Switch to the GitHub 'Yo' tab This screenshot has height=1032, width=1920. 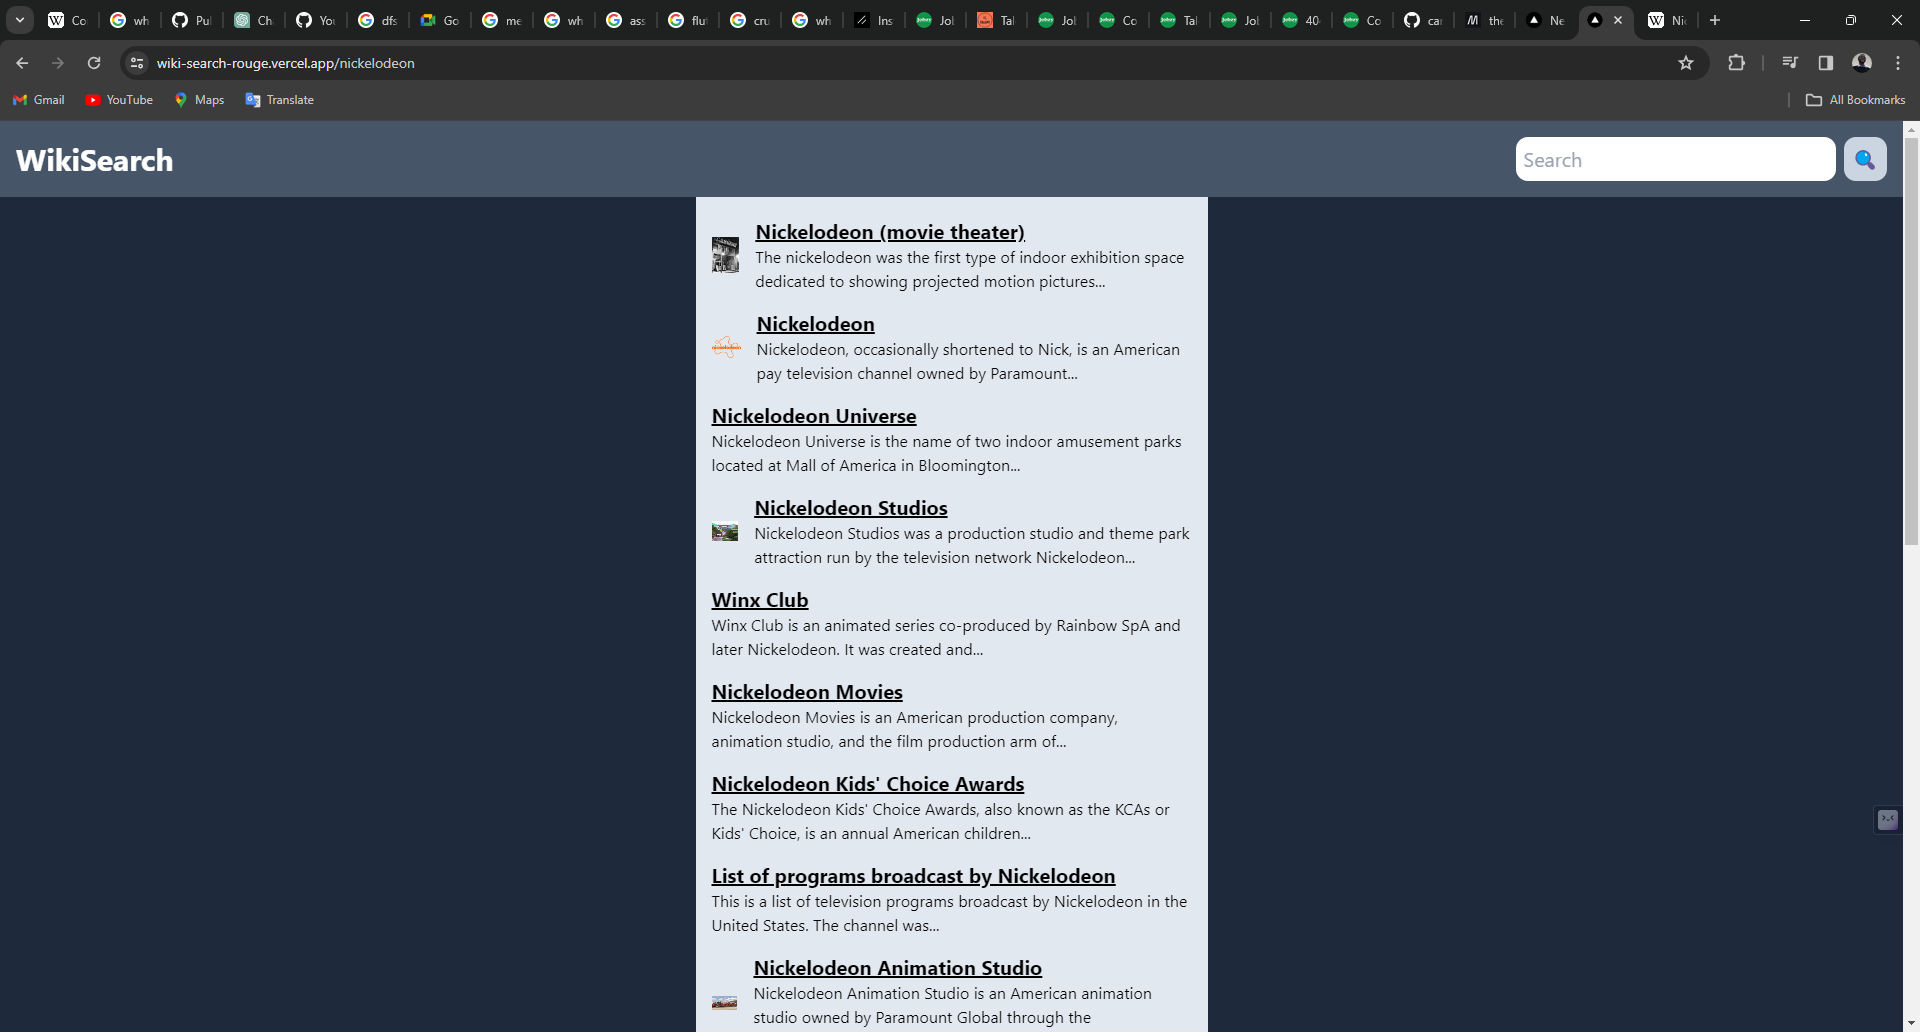pyautogui.click(x=316, y=20)
